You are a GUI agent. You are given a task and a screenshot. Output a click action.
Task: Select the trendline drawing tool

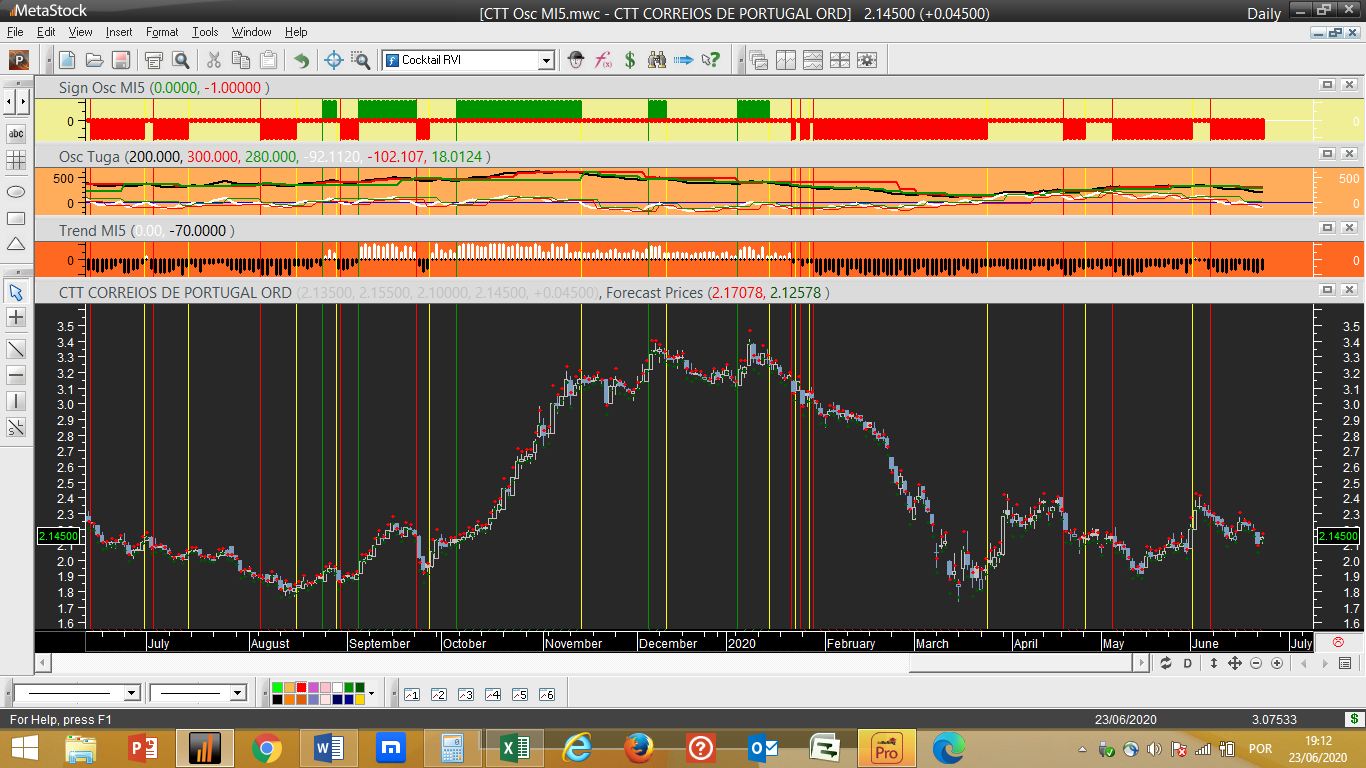pos(16,349)
